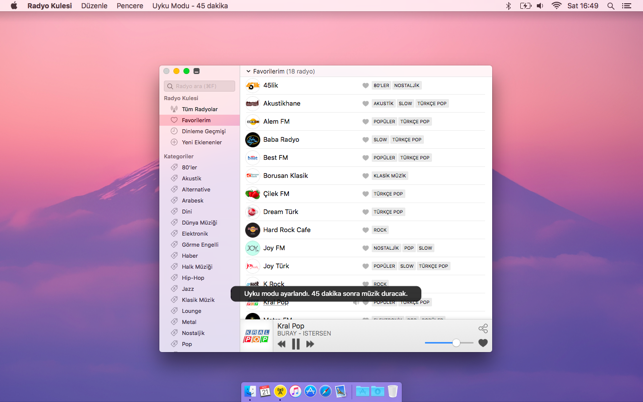Screen dimensions: 643x402
Task: Click the Hard Rock Cafe station logo
Action: click(x=253, y=230)
